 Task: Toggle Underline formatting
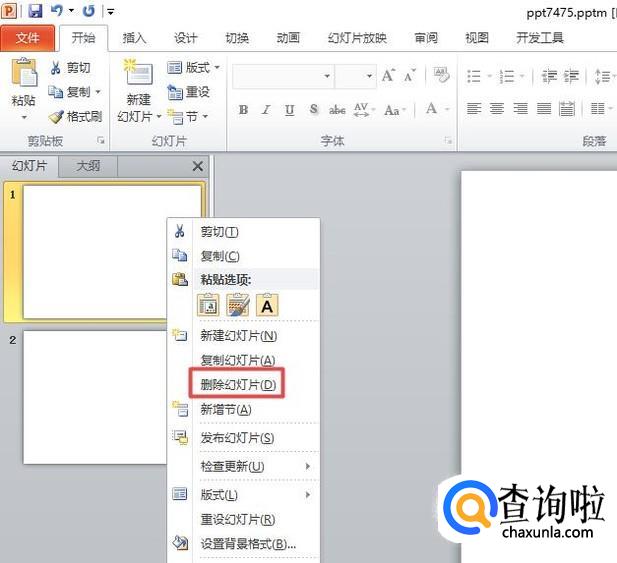[290, 110]
